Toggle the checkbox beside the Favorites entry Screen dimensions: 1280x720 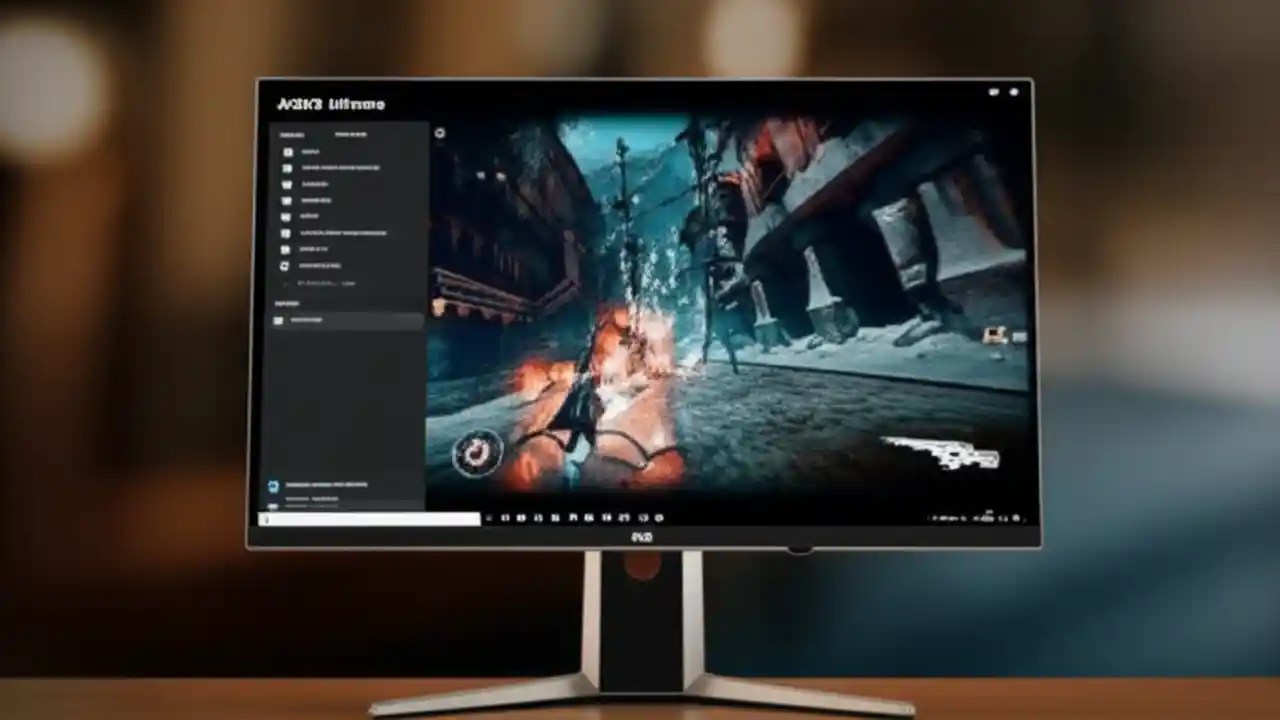(x=278, y=320)
